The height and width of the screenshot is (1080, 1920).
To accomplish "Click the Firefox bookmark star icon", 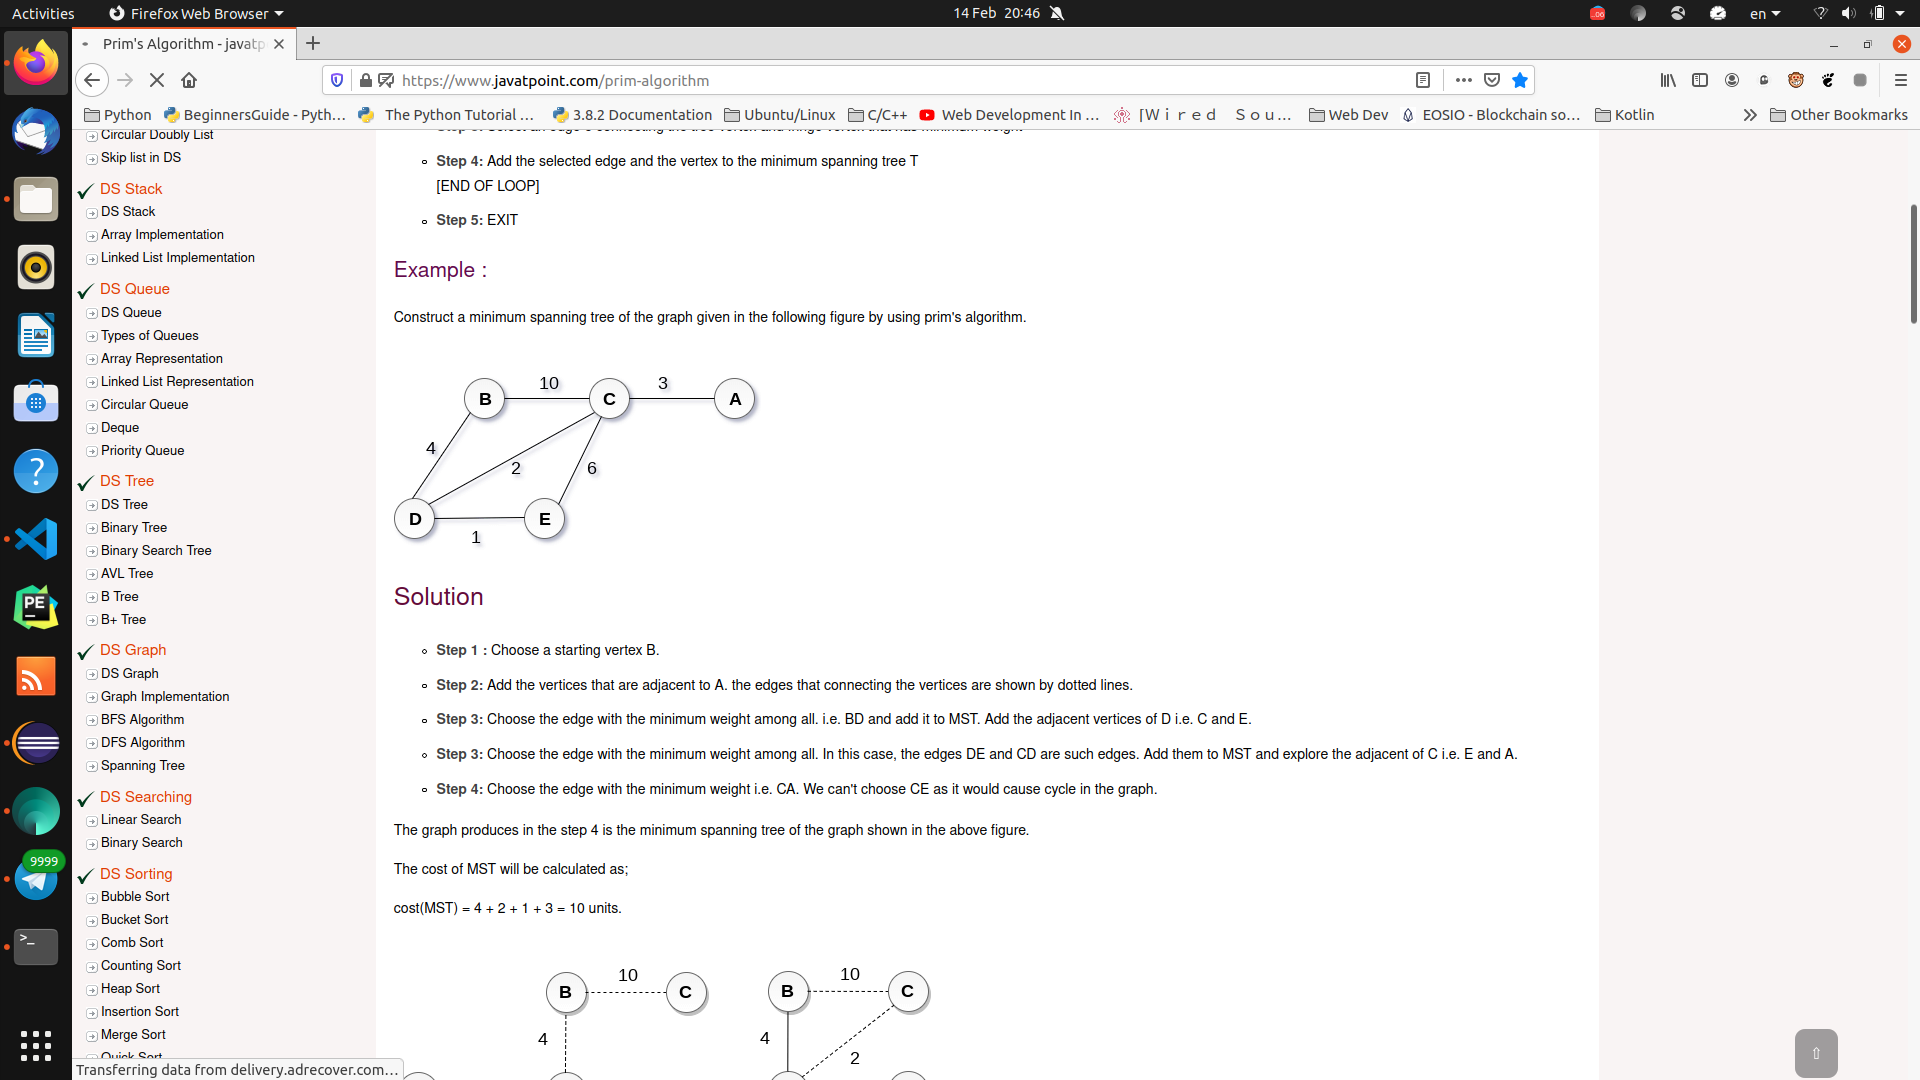I will tap(1520, 80).
